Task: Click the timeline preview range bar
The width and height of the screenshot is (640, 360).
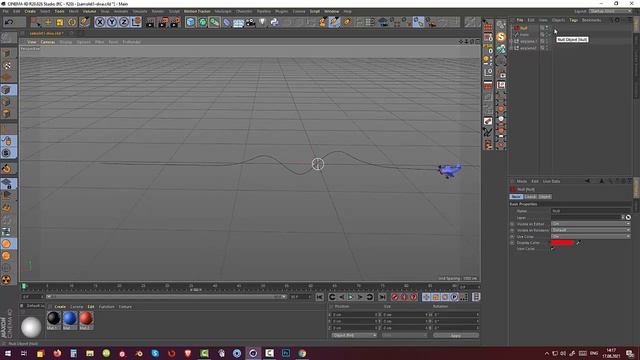Action: click(x=166, y=297)
